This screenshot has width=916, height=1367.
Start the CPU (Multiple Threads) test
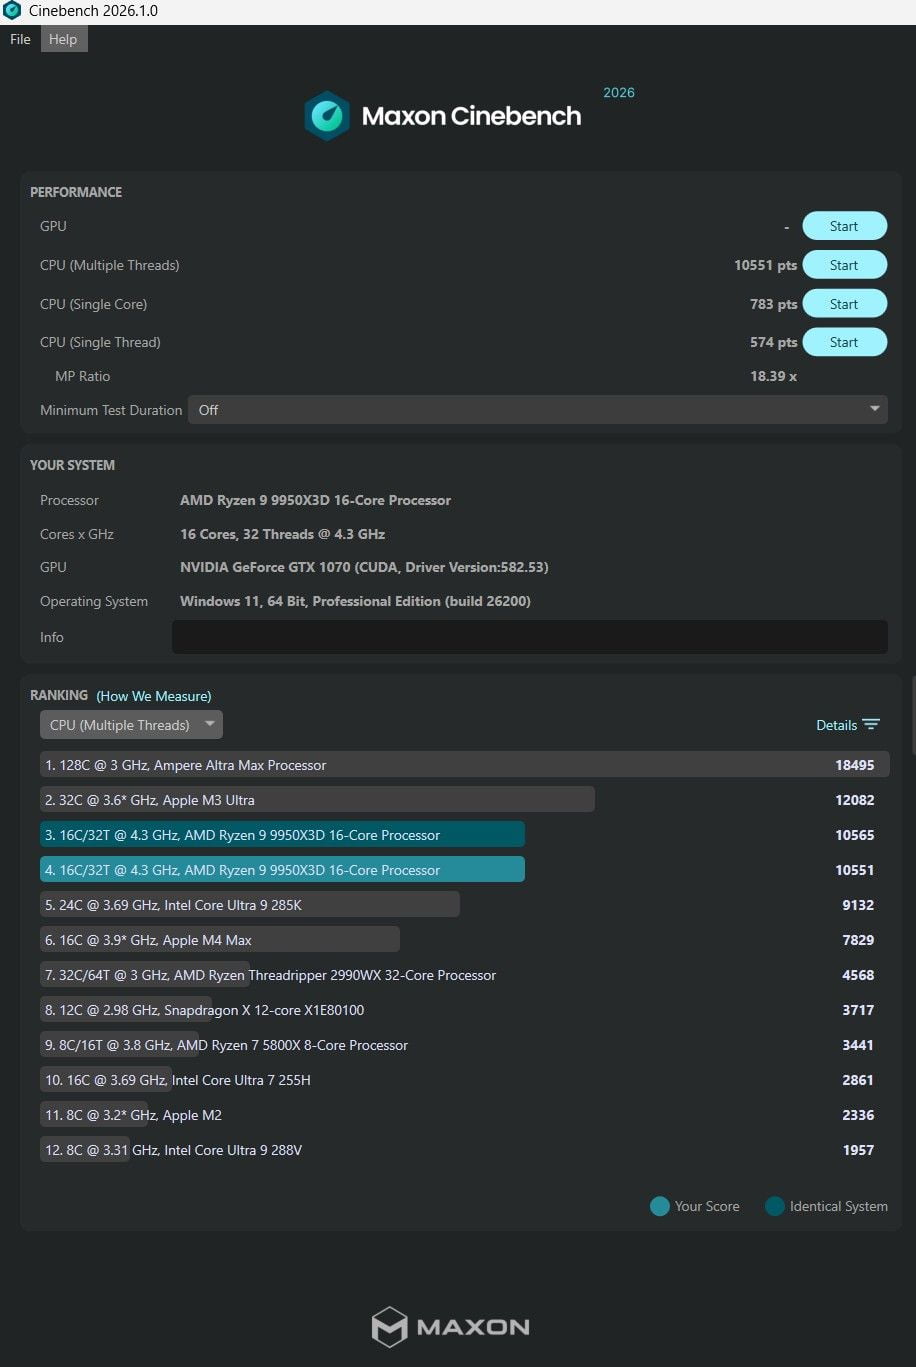coord(844,265)
